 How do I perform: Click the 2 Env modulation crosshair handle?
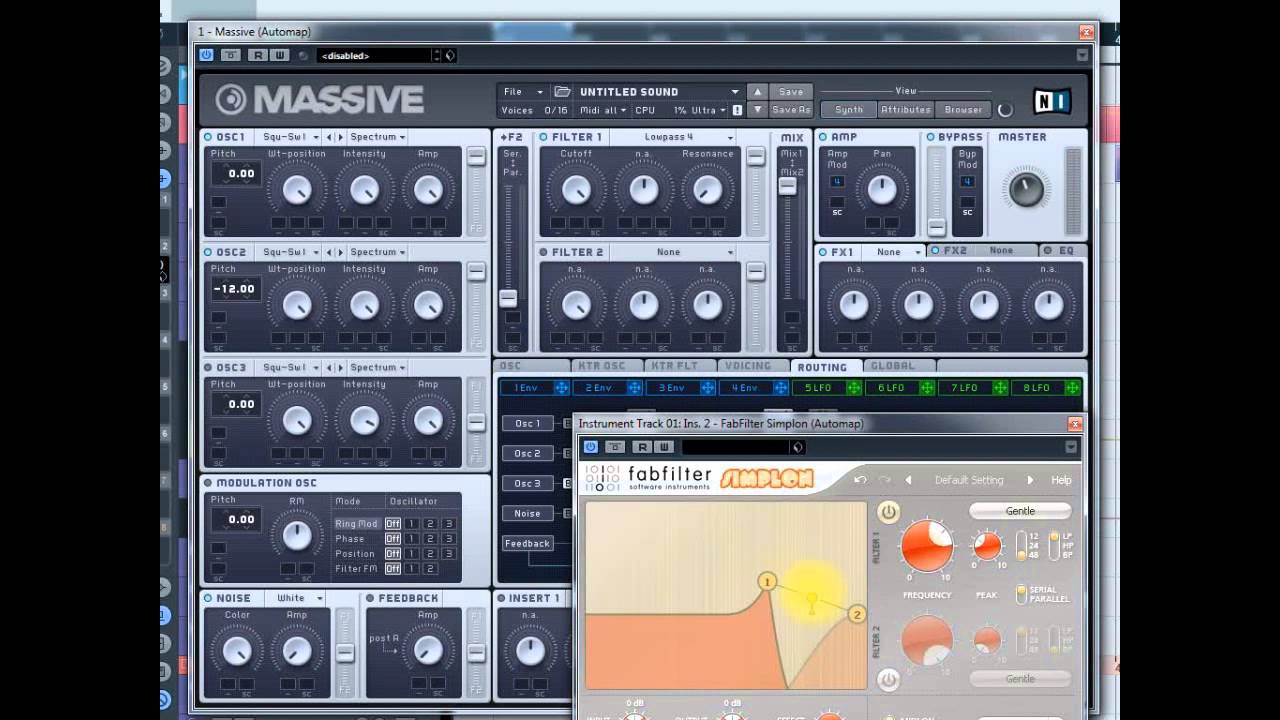pyautogui.click(x=634, y=388)
